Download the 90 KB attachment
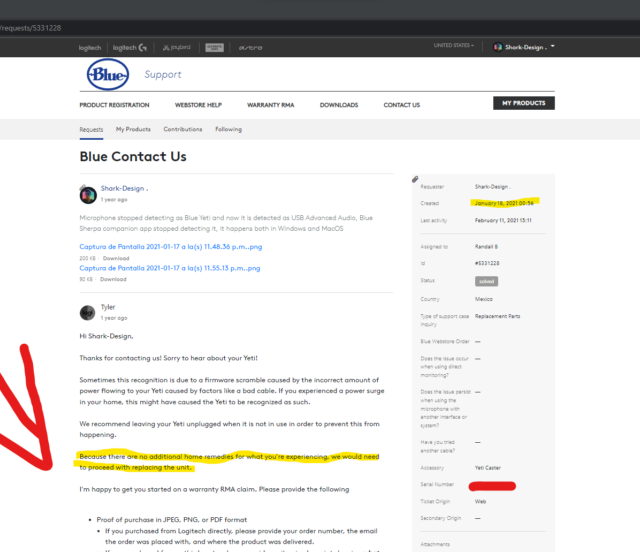 pyautogui.click(x=113, y=279)
